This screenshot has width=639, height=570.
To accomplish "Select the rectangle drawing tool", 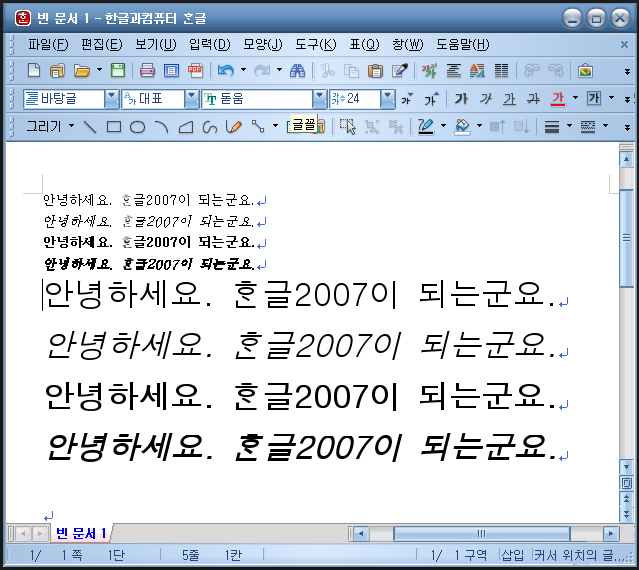I will tap(114, 127).
